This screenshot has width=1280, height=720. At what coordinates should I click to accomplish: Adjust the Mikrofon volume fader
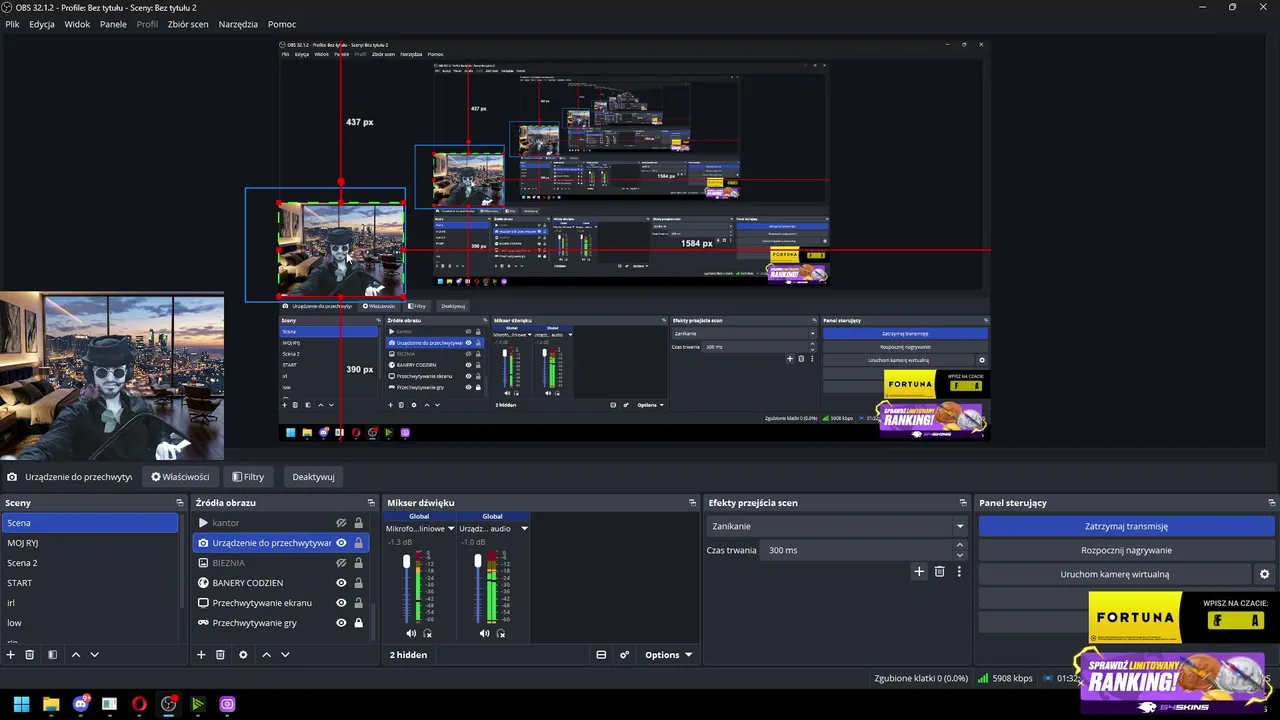pyautogui.click(x=406, y=562)
